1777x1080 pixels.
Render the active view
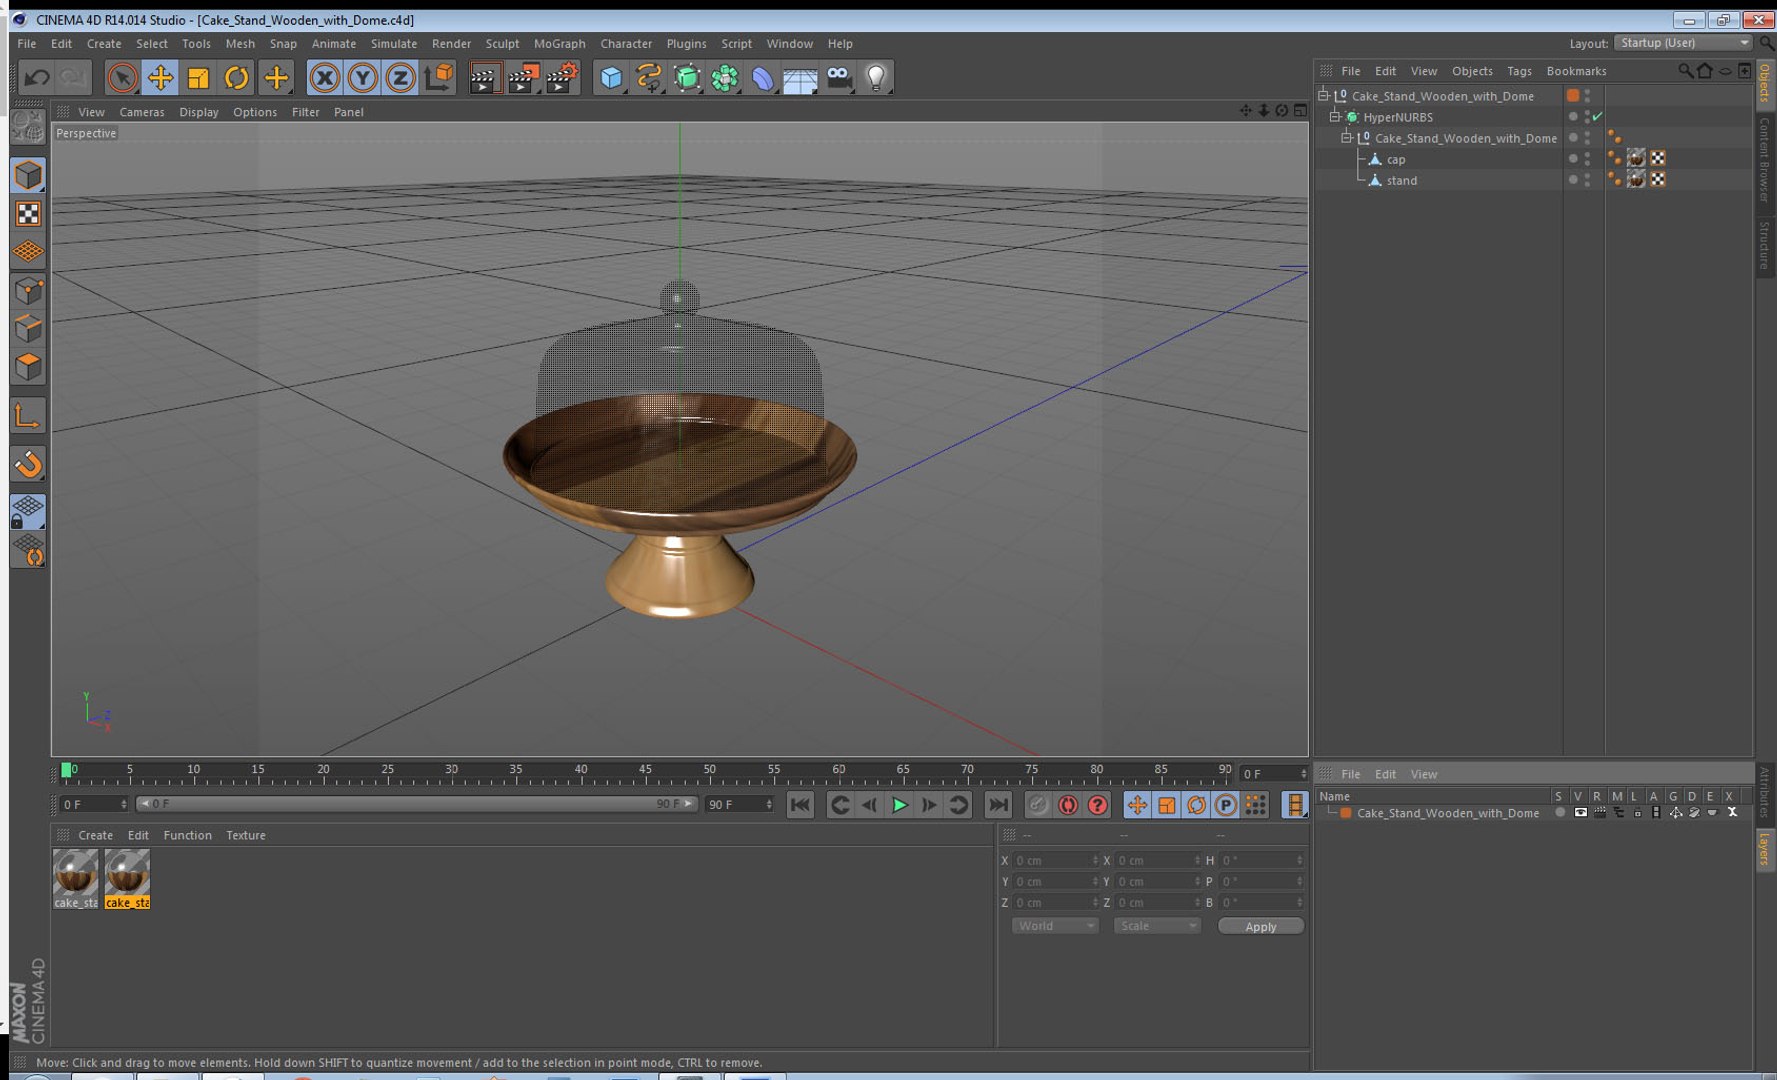pos(484,77)
